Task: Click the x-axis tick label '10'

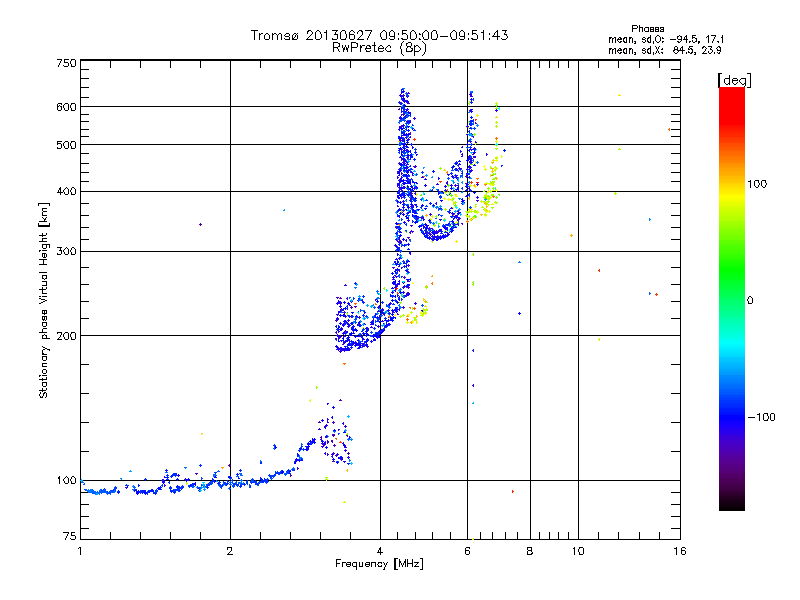Action: coord(578,551)
